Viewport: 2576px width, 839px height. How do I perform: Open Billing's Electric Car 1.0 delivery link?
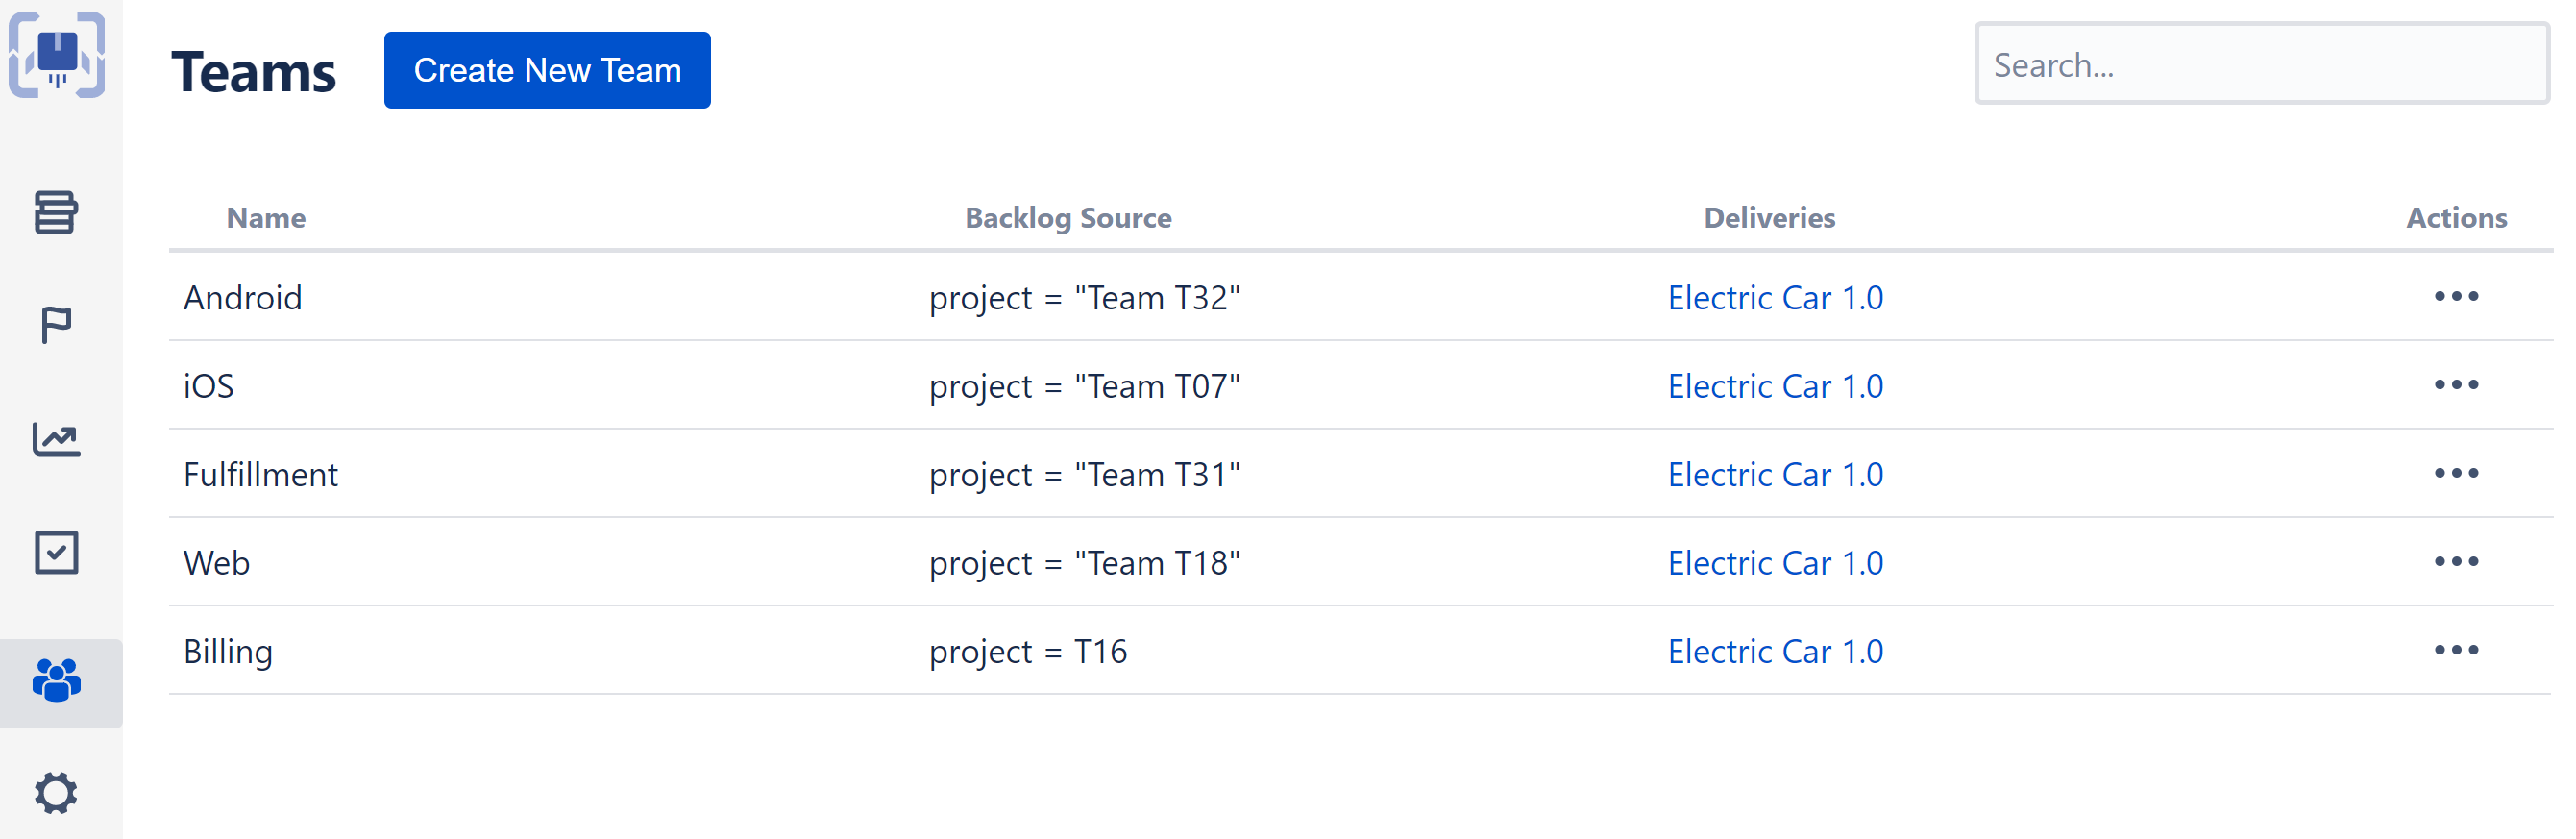(1774, 651)
